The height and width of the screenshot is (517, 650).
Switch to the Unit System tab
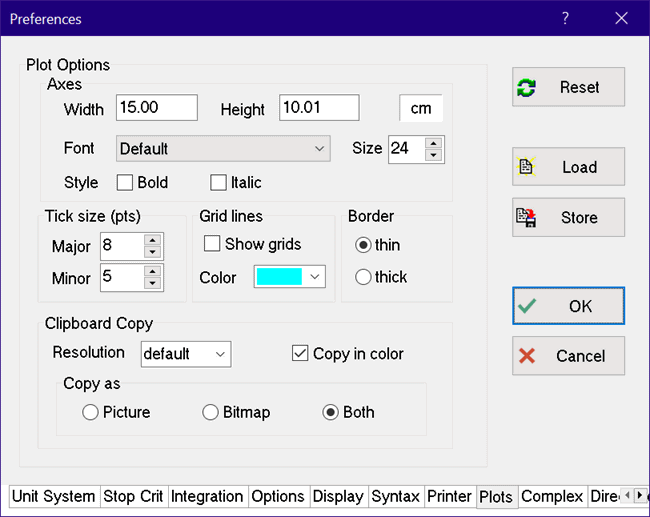coord(54,496)
